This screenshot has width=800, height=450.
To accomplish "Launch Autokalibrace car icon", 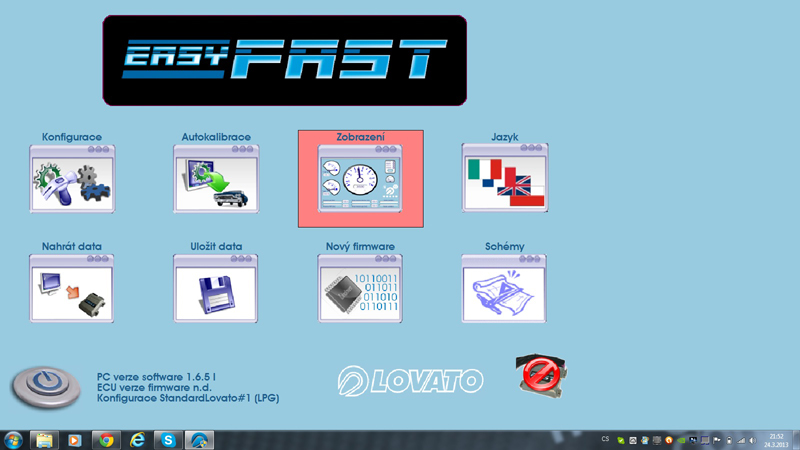I will [x=216, y=179].
